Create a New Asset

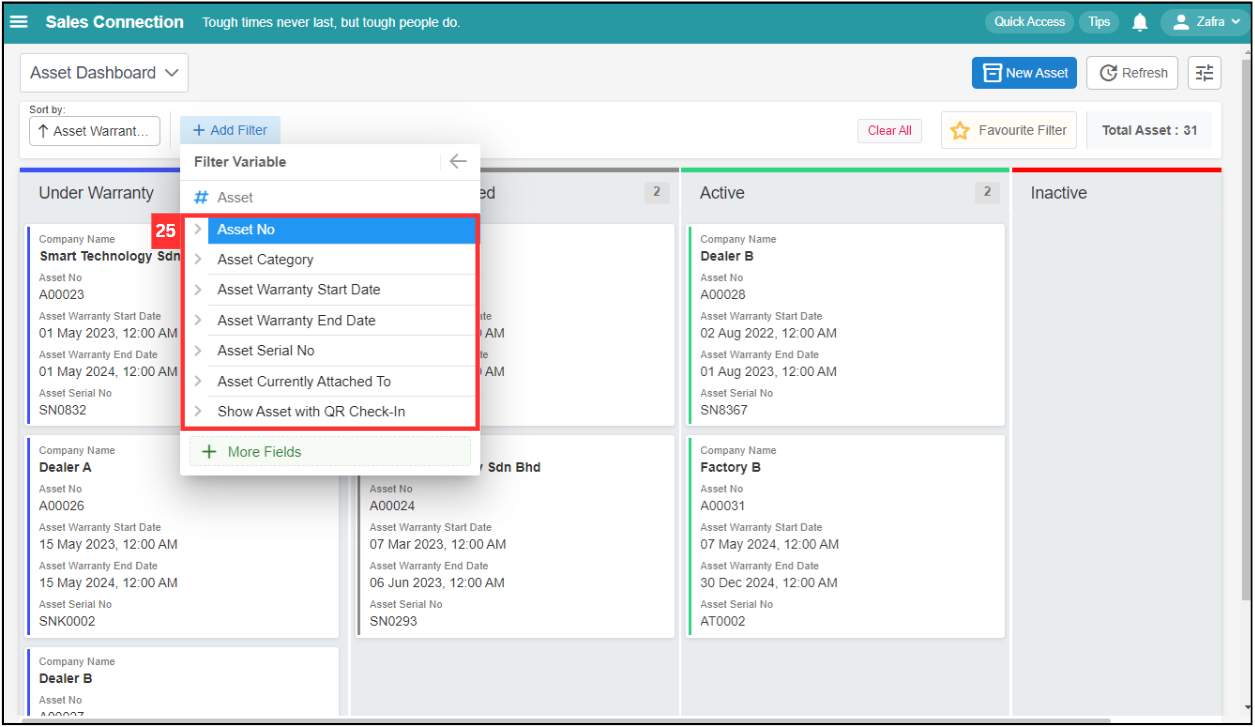[1025, 73]
